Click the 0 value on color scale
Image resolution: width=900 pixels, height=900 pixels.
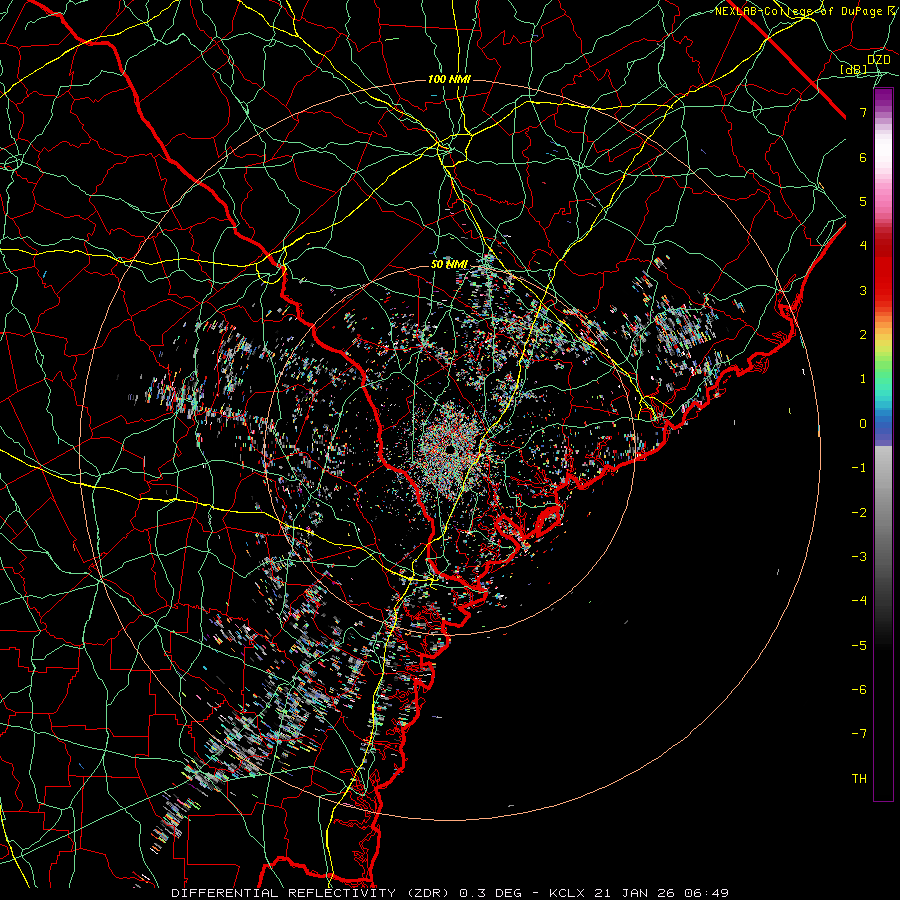[x=863, y=424]
